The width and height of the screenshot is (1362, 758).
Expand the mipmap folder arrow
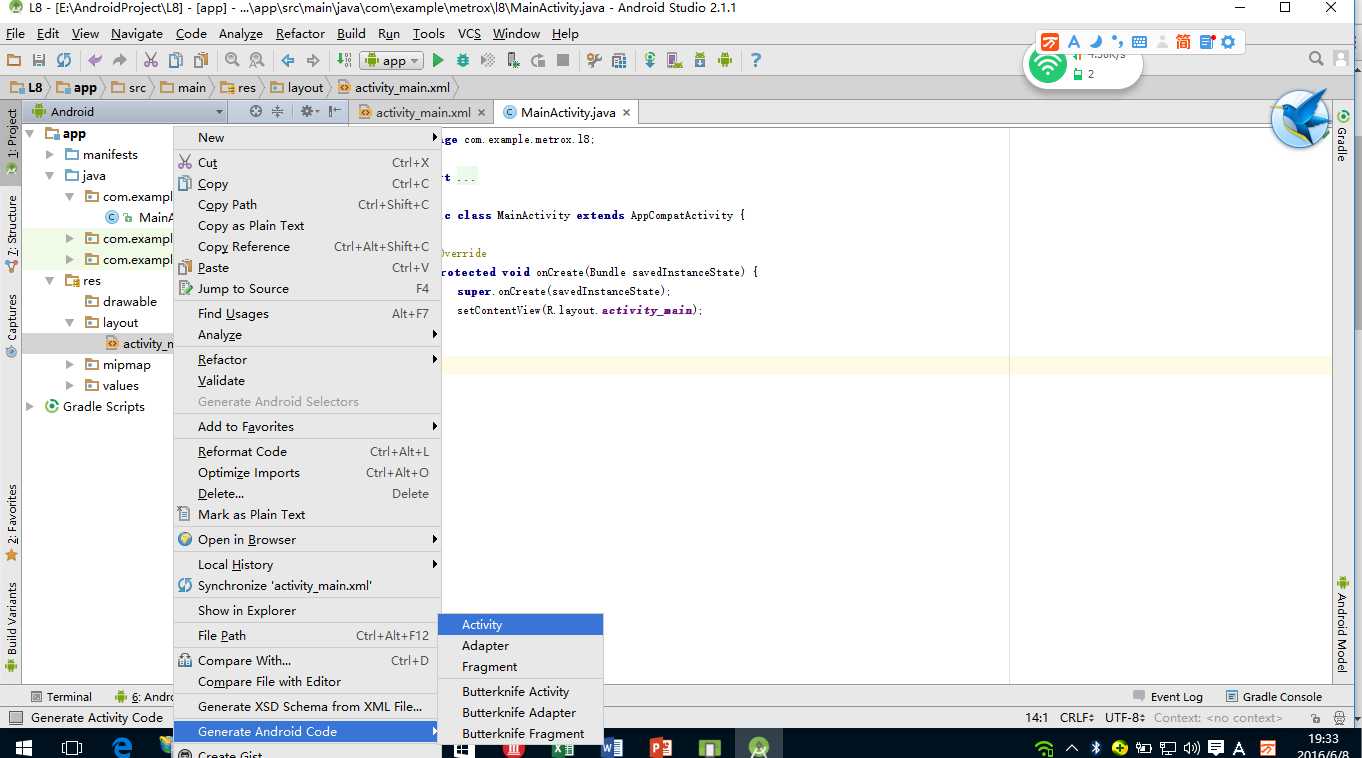[70, 365]
